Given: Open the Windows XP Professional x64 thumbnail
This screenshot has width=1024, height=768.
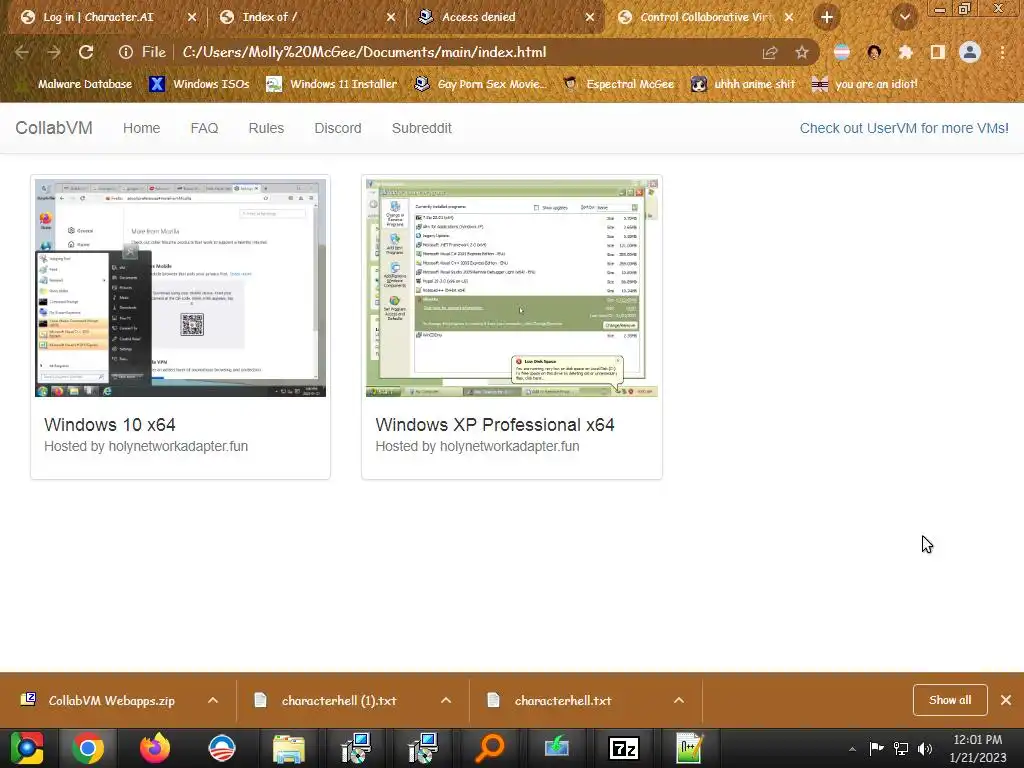Looking at the screenshot, I should tap(512, 288).
